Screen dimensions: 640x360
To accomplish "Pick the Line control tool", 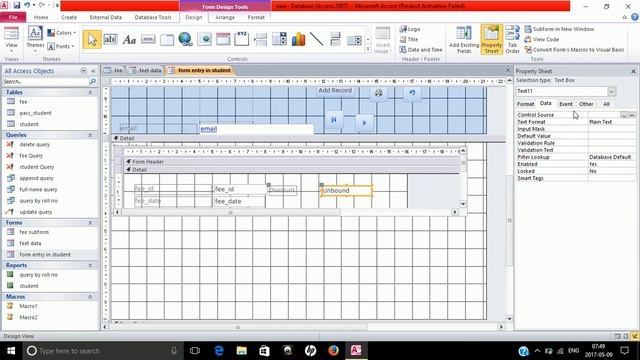I will pos(317,39).
